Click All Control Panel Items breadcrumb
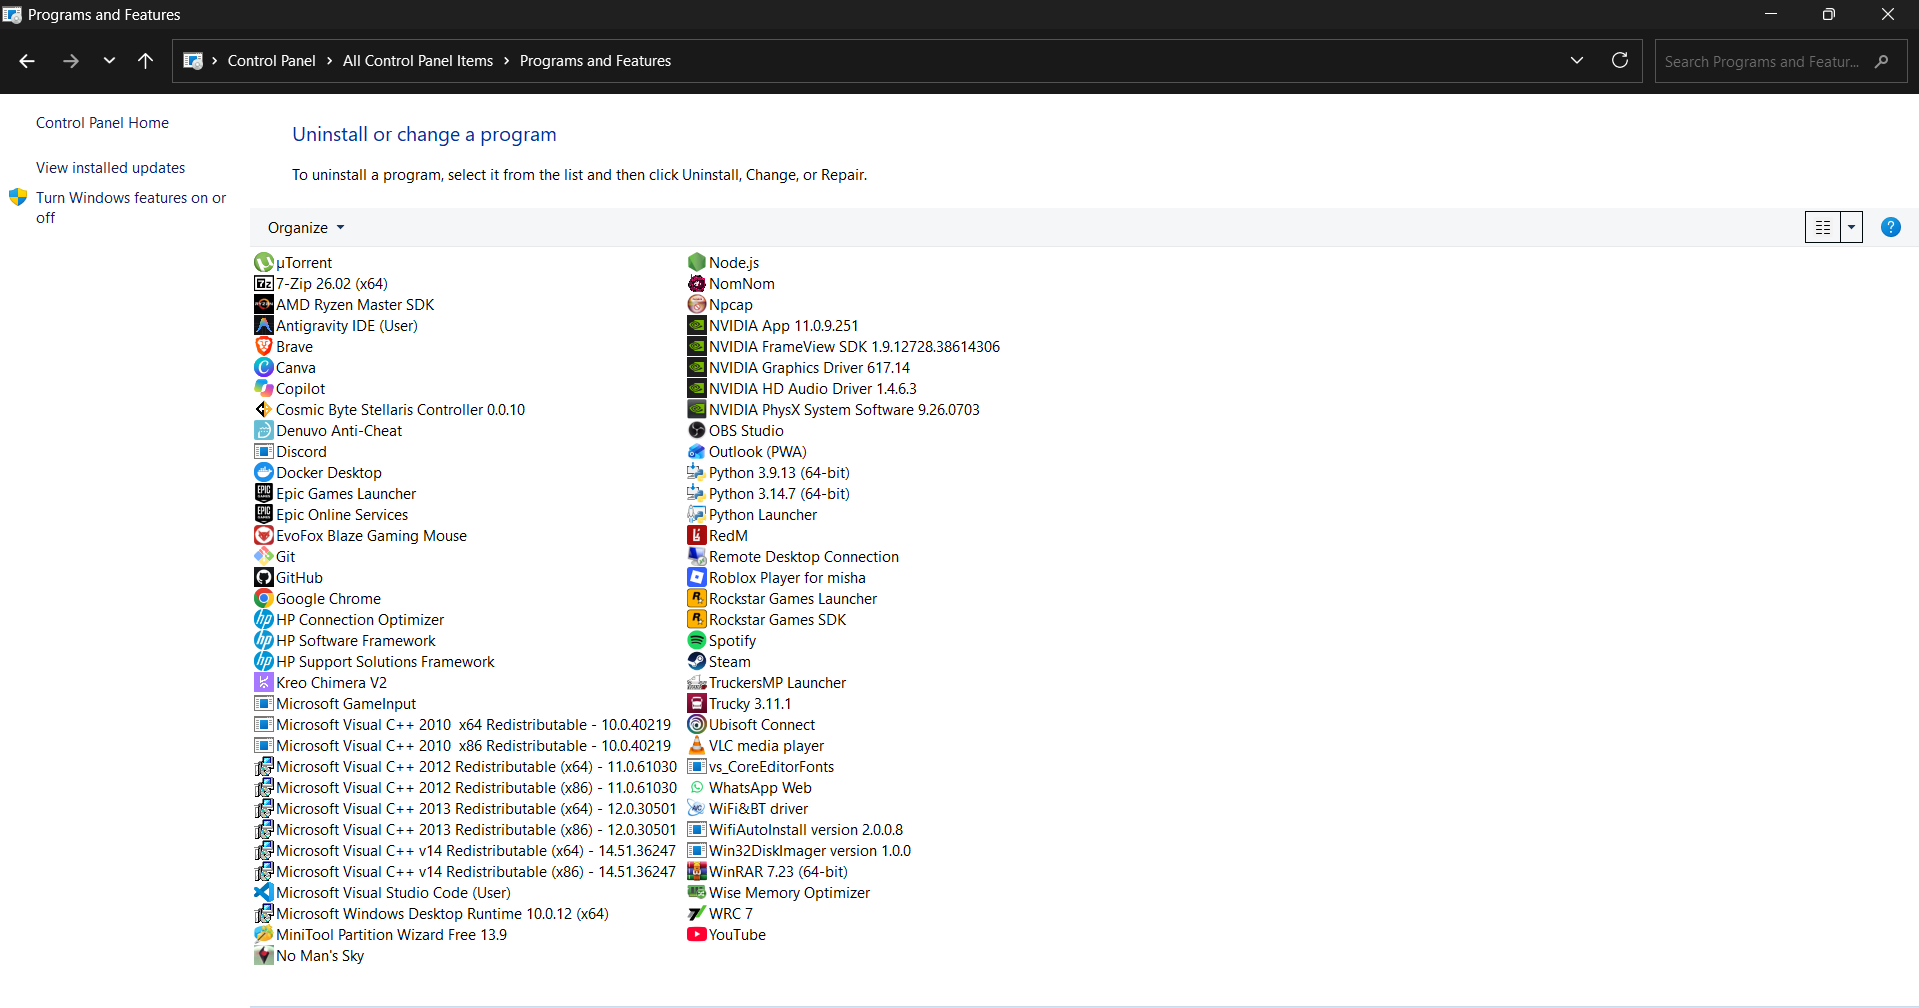Image resolution: width=1919 pixels, height=1008 pixels. tap(418, 61)
